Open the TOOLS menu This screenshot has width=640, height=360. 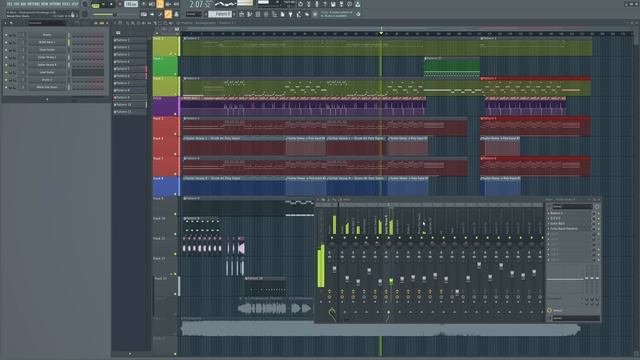(x=66, y=4)
